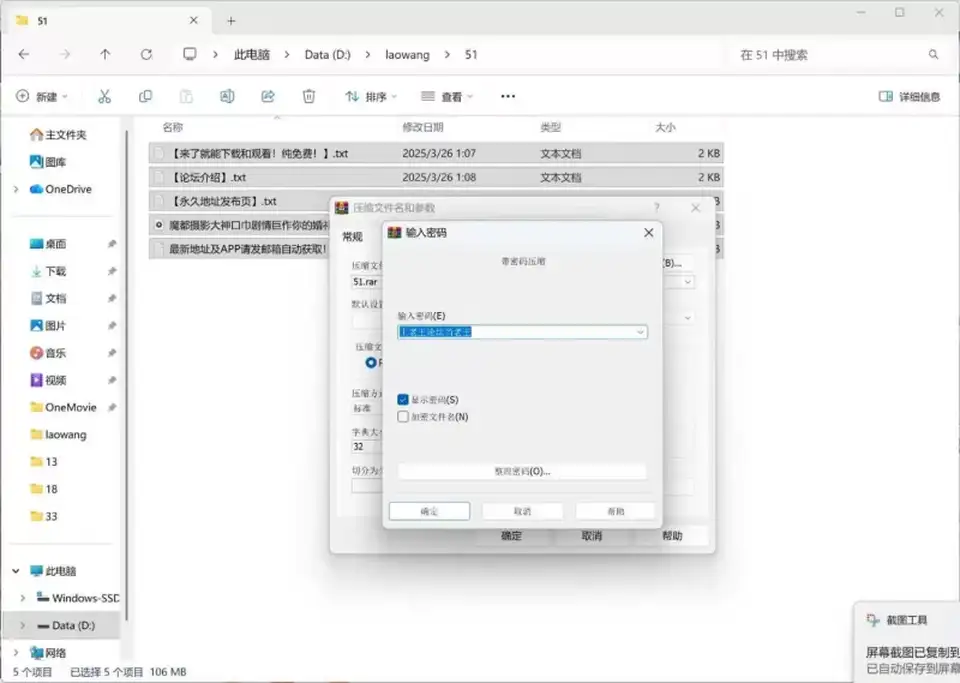Click the Delete trash icon

[309, 96]
